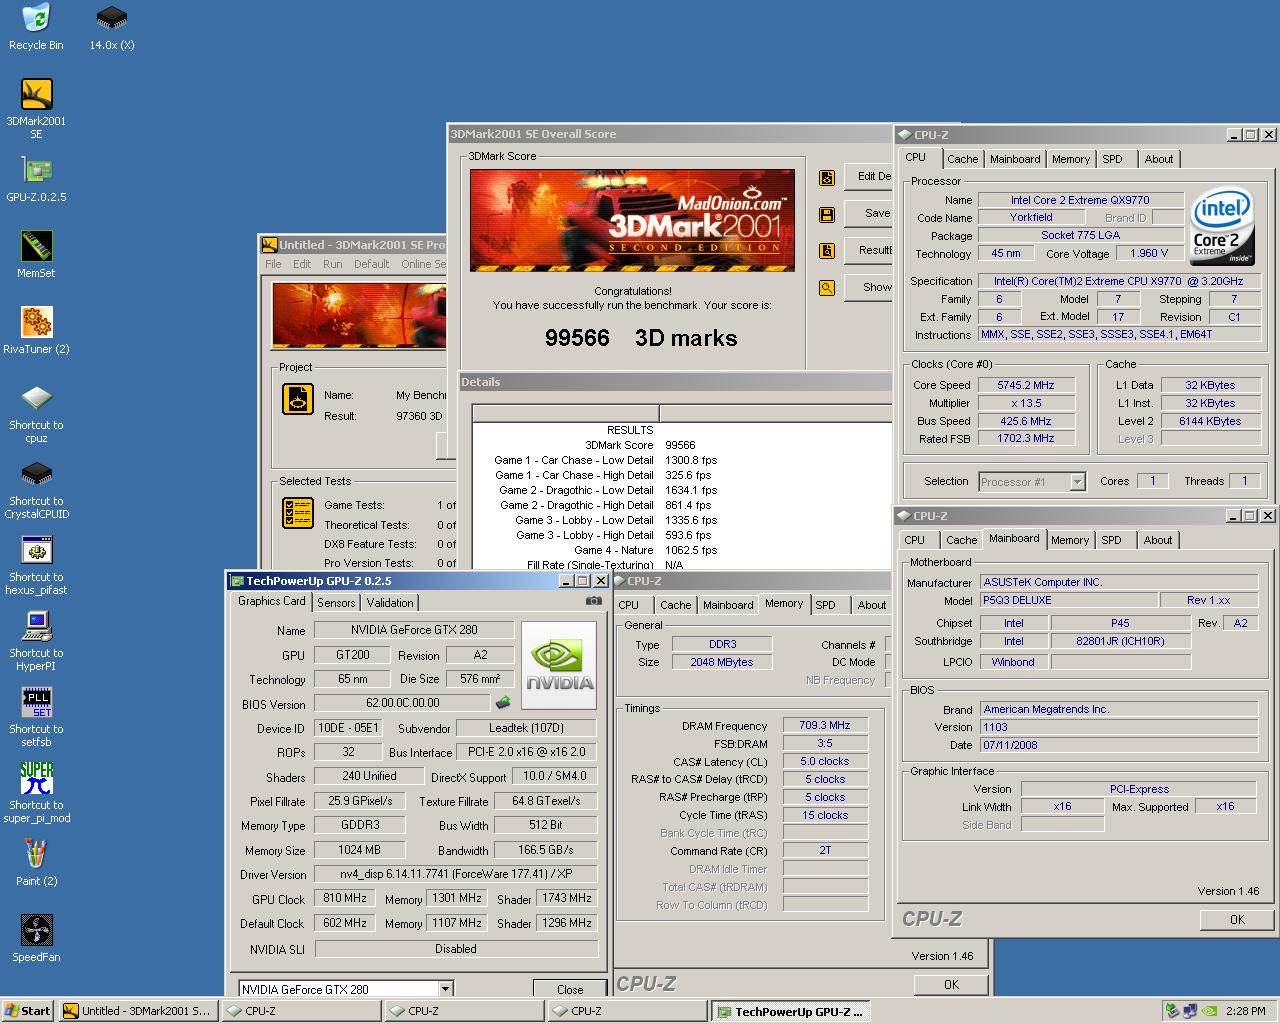Click OK in the Memory CPU-Z window
Image resolution: width=1280 pixels, height=1024 pixels.
pyautogui.click(x=951, y=984)
